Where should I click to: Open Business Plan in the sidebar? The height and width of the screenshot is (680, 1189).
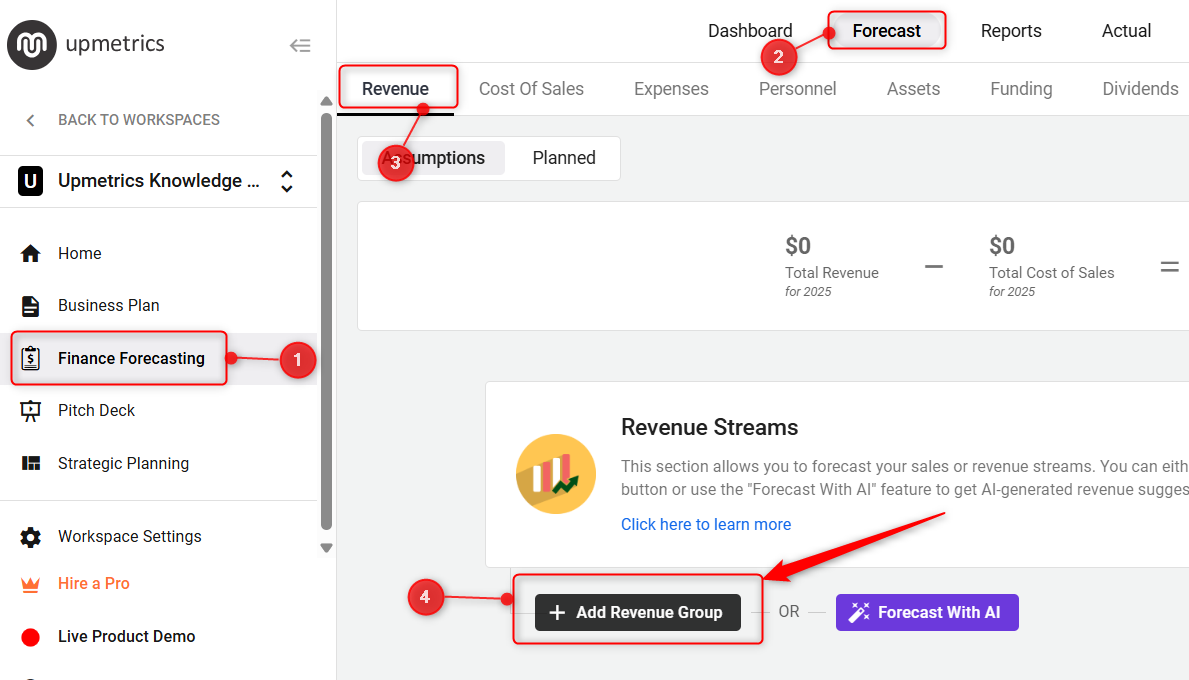[108, 306]
